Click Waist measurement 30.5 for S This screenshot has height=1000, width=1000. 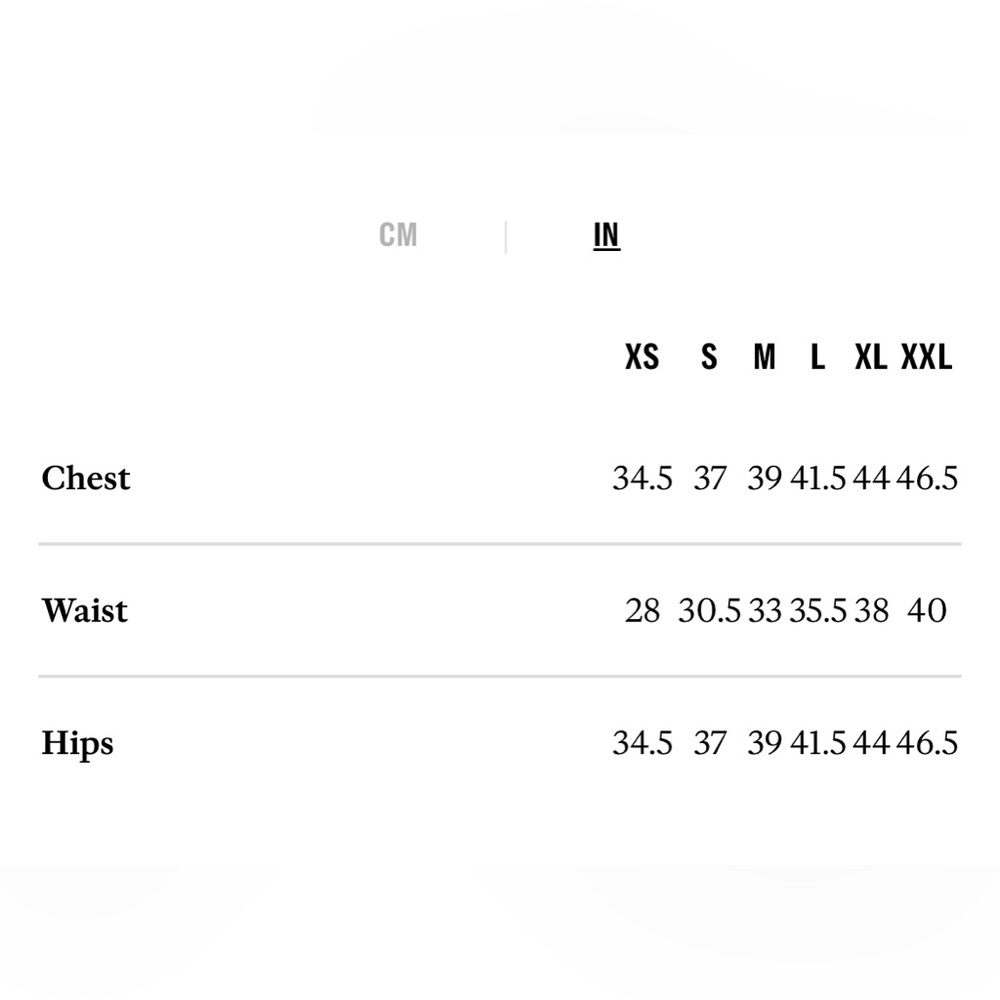[x=709, y=611]
